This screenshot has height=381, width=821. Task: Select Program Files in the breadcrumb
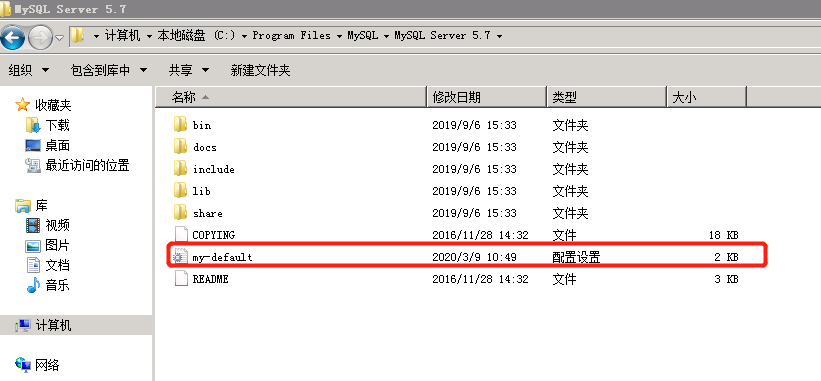pyautogui.click(x=292, y=36)
